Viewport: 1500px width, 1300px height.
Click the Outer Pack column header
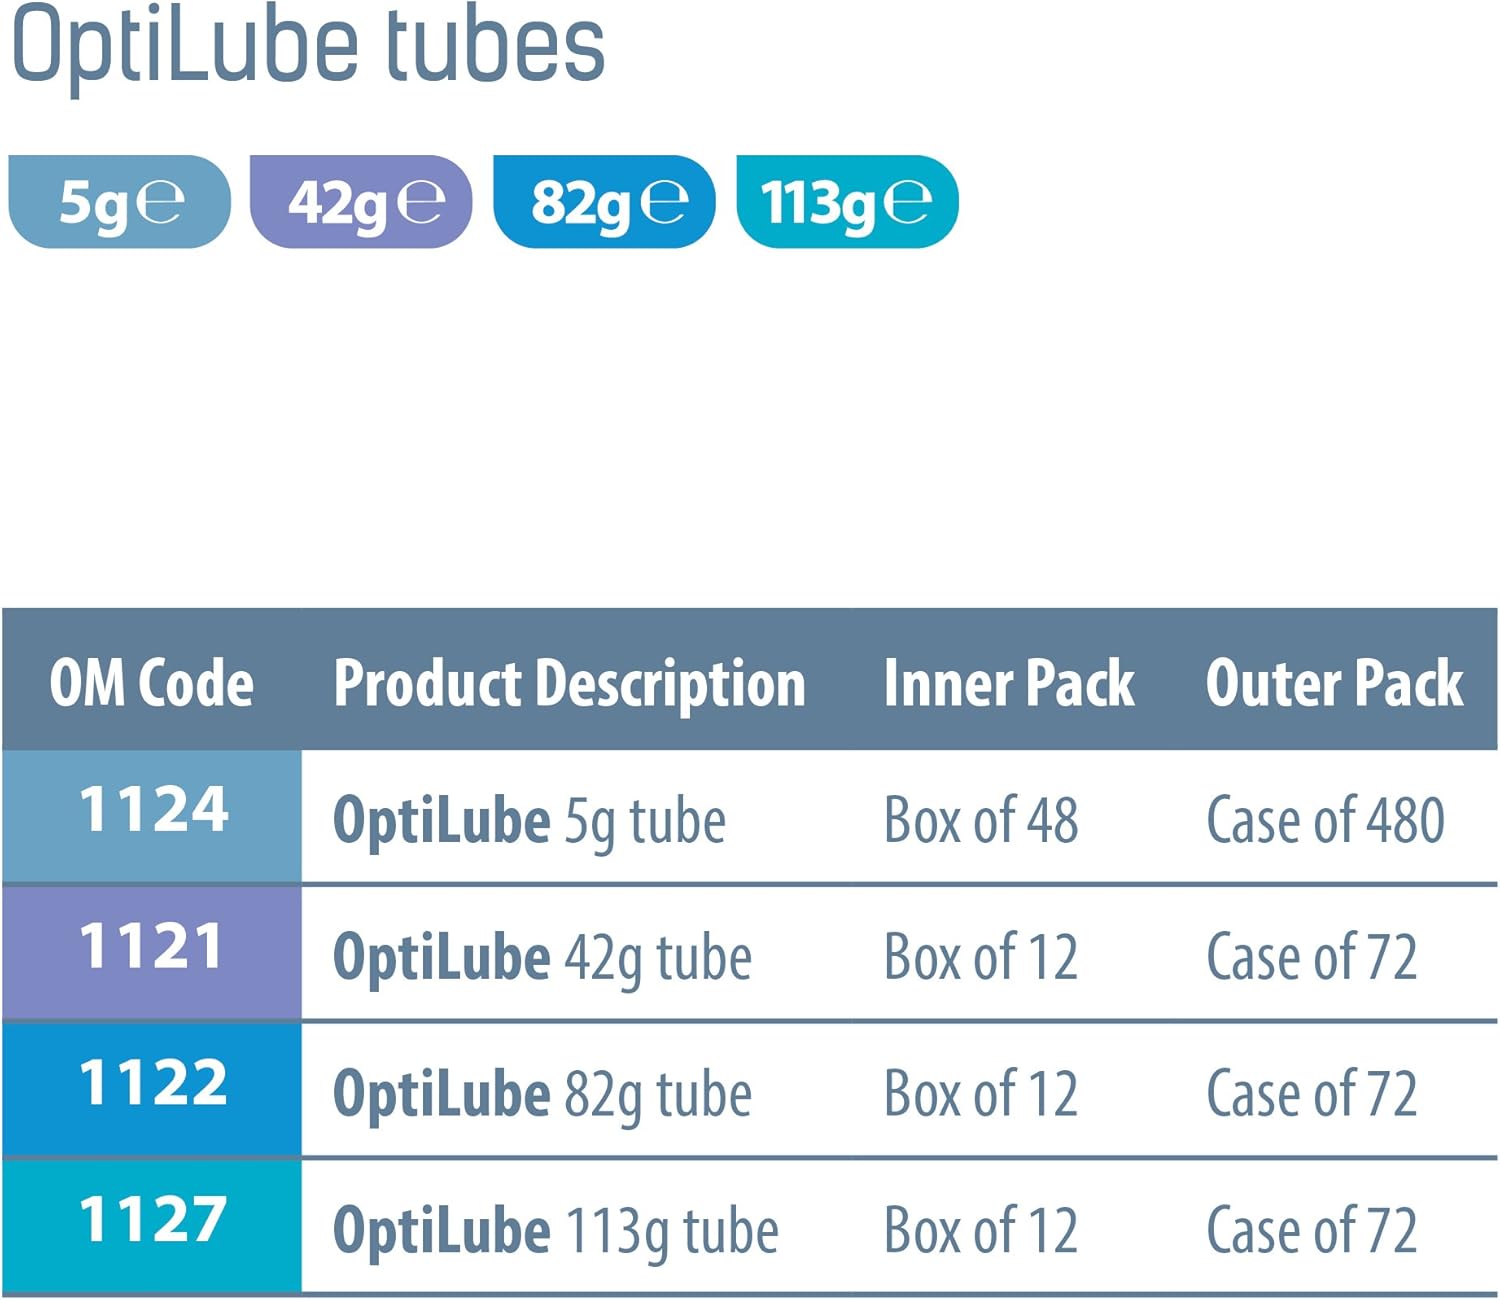[1334, 683]
